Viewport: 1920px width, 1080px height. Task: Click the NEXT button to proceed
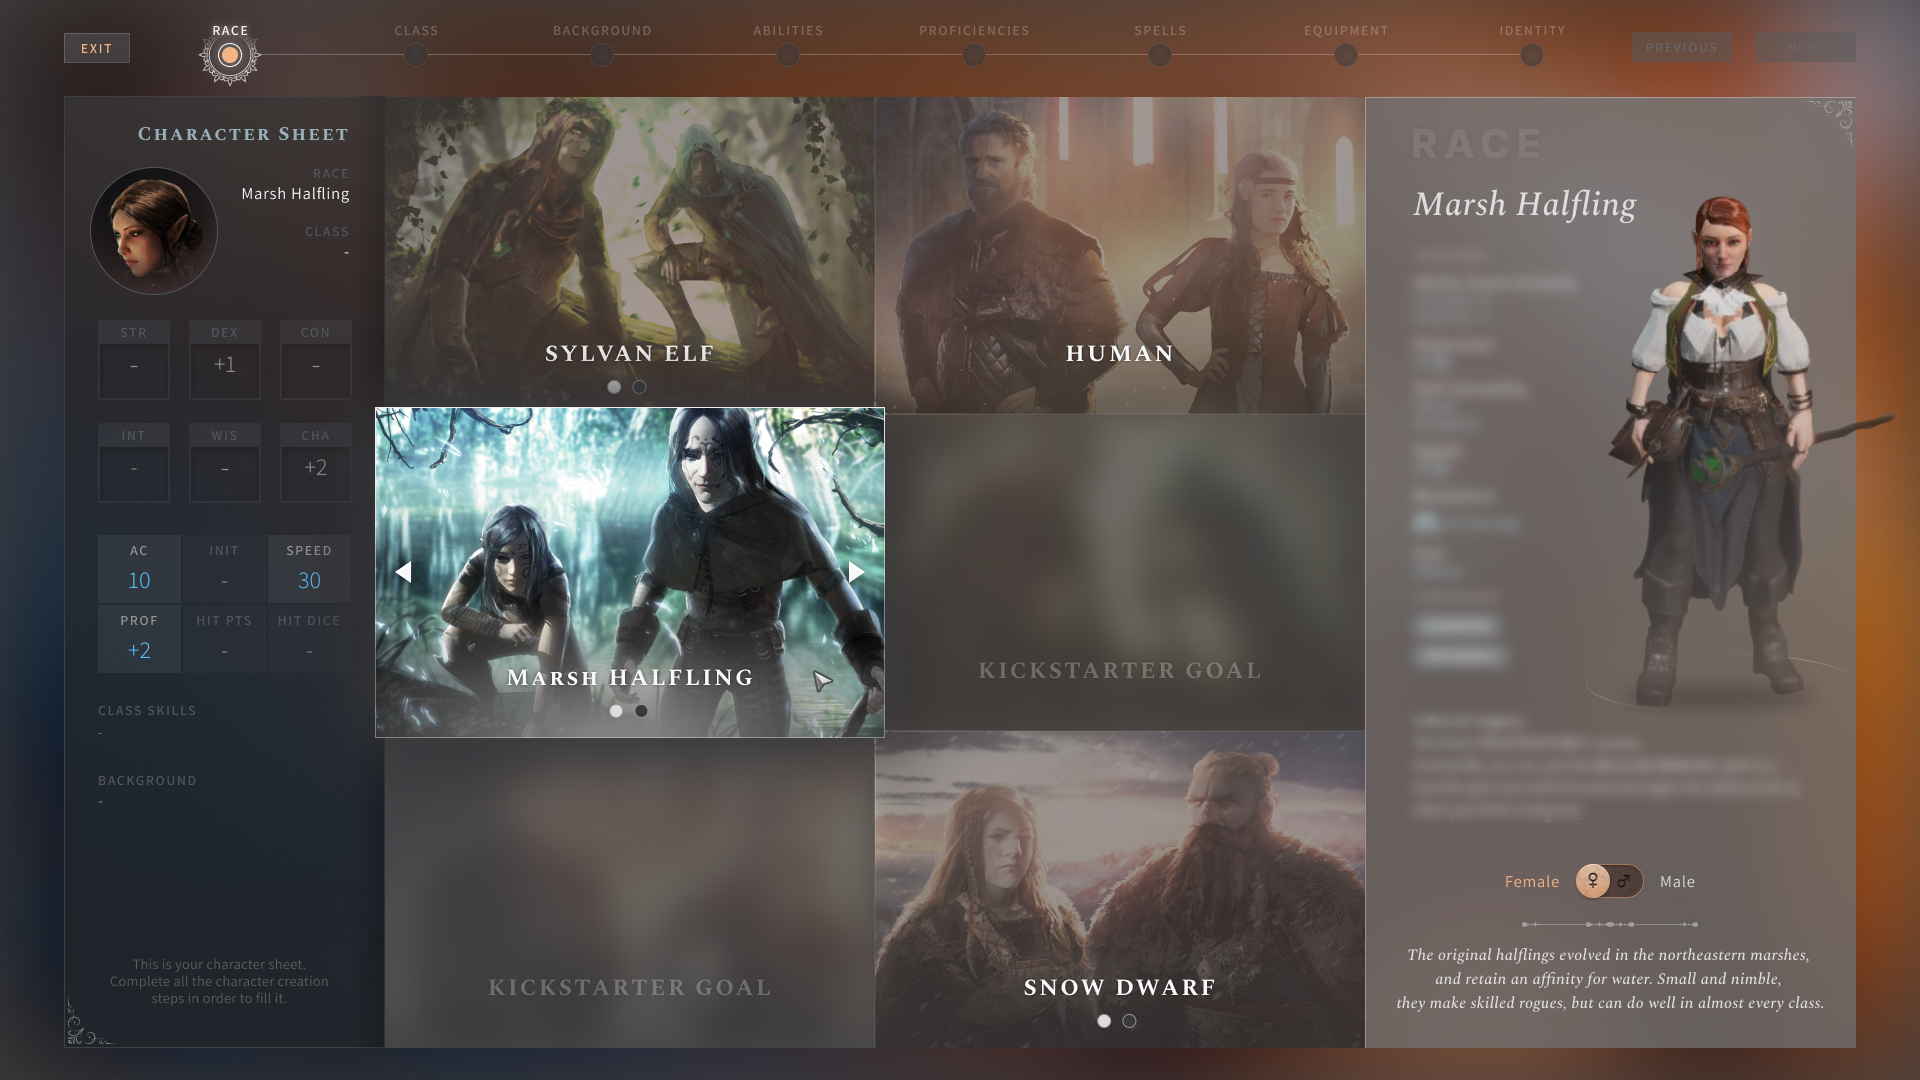1805,47
